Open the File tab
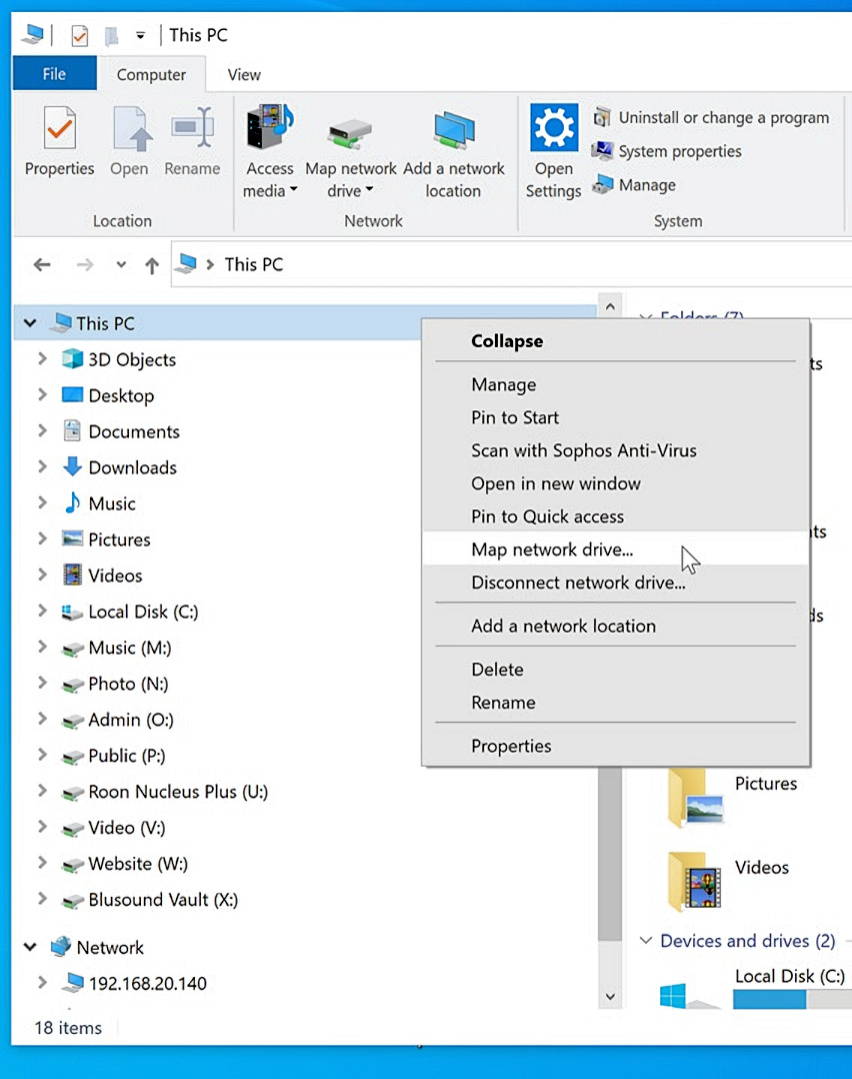852x1079 pixels. [x=54, y=74]
